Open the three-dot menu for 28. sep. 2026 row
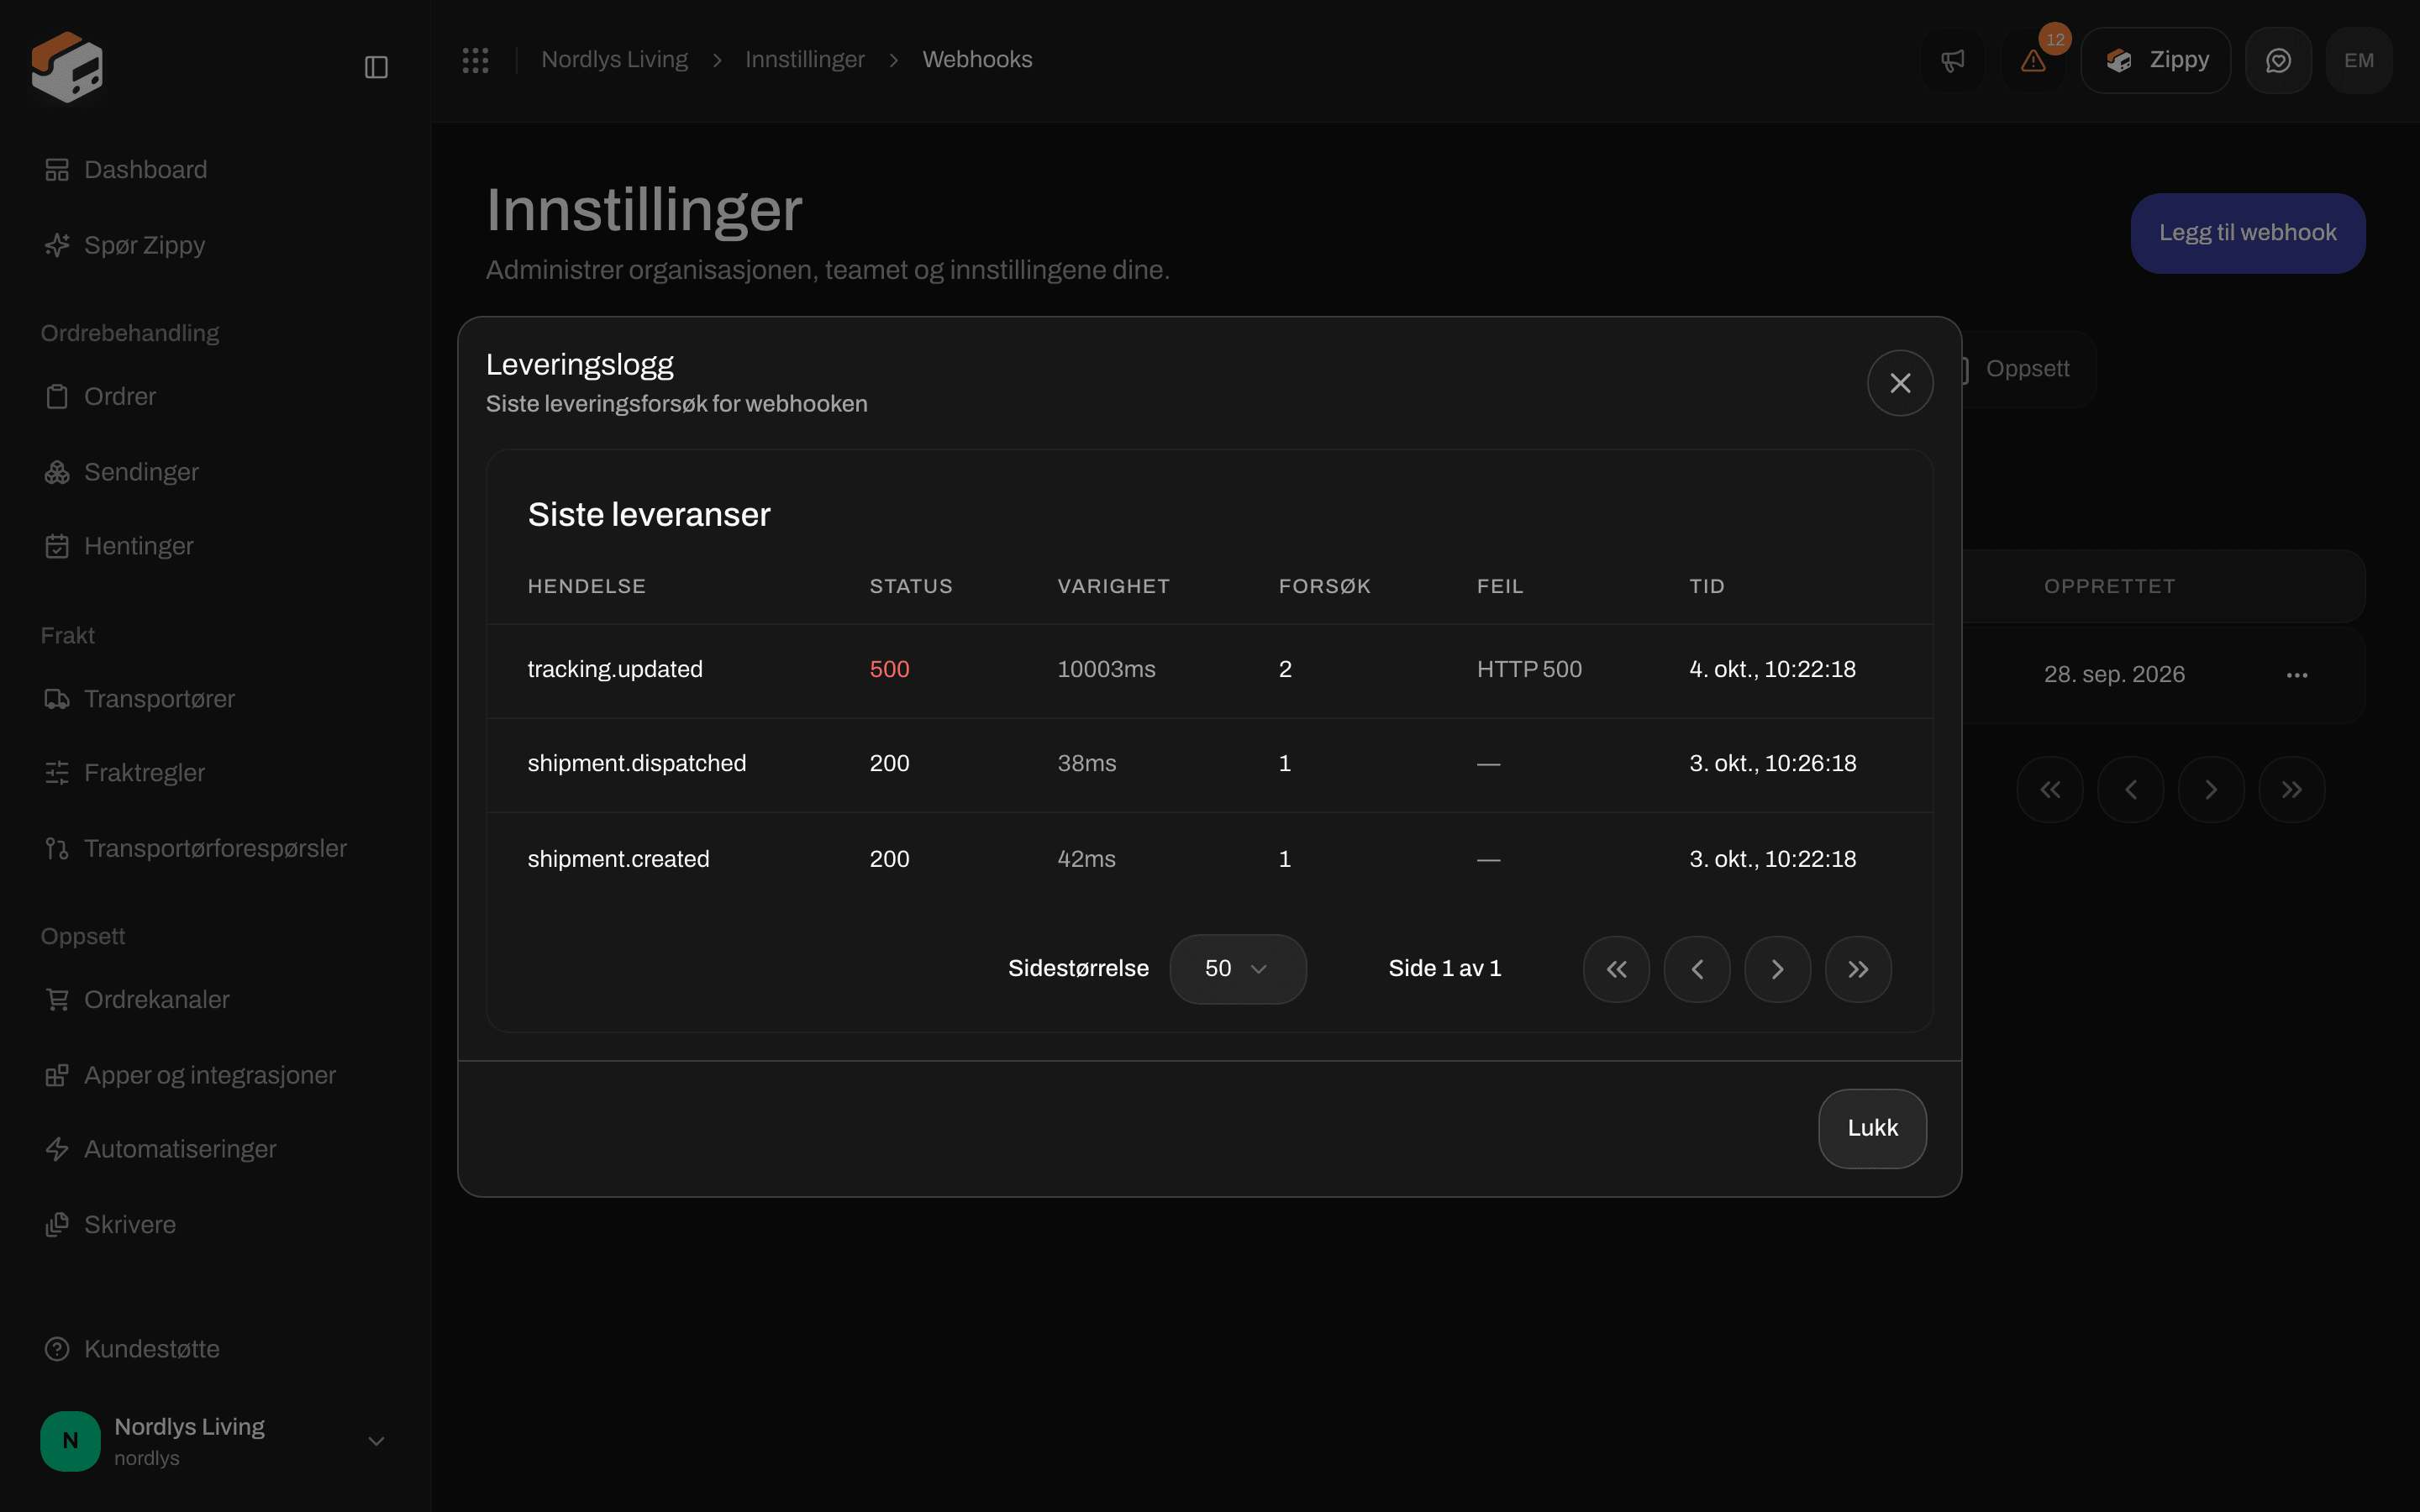Viewport: 2420px width, 1512px height. tap(2297, 675)
